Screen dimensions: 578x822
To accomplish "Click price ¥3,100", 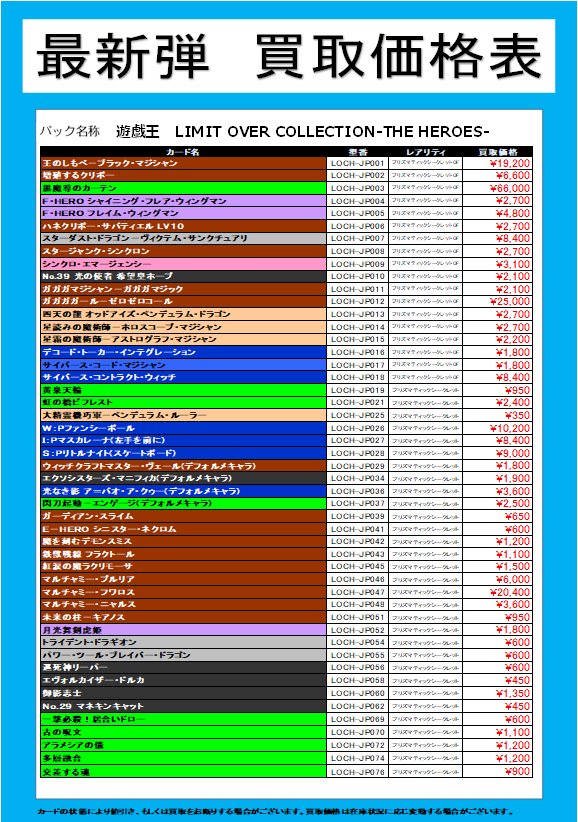I will [x=512, y=264].
